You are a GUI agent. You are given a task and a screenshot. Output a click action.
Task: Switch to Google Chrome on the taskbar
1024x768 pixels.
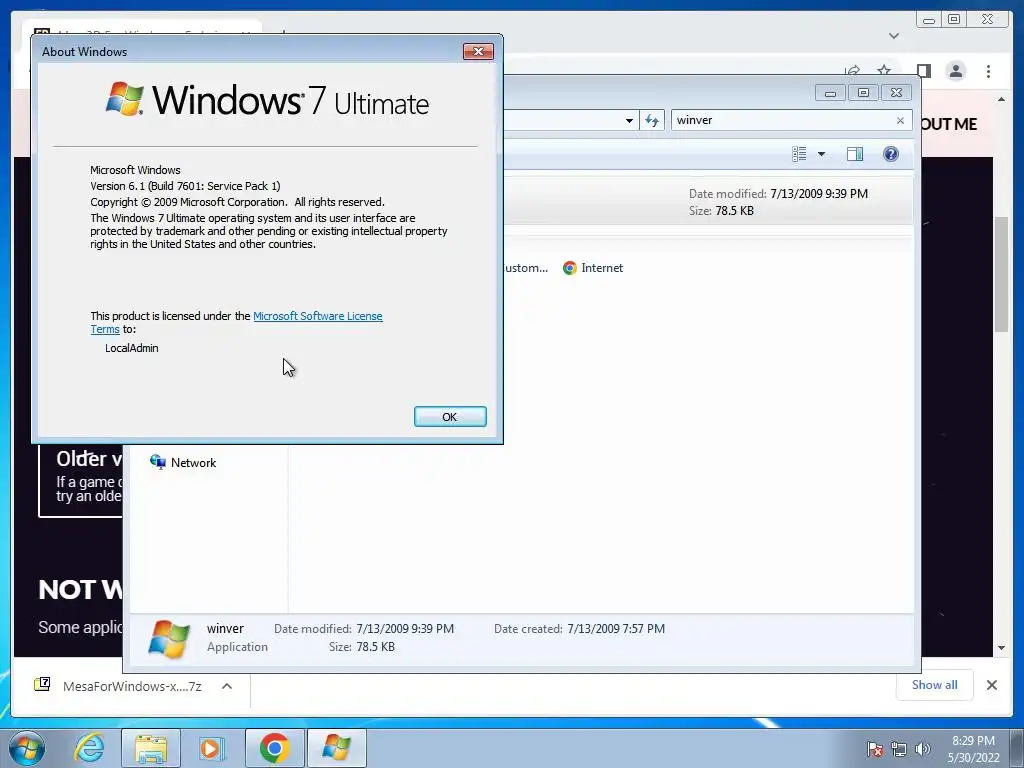tap(274, 748)
